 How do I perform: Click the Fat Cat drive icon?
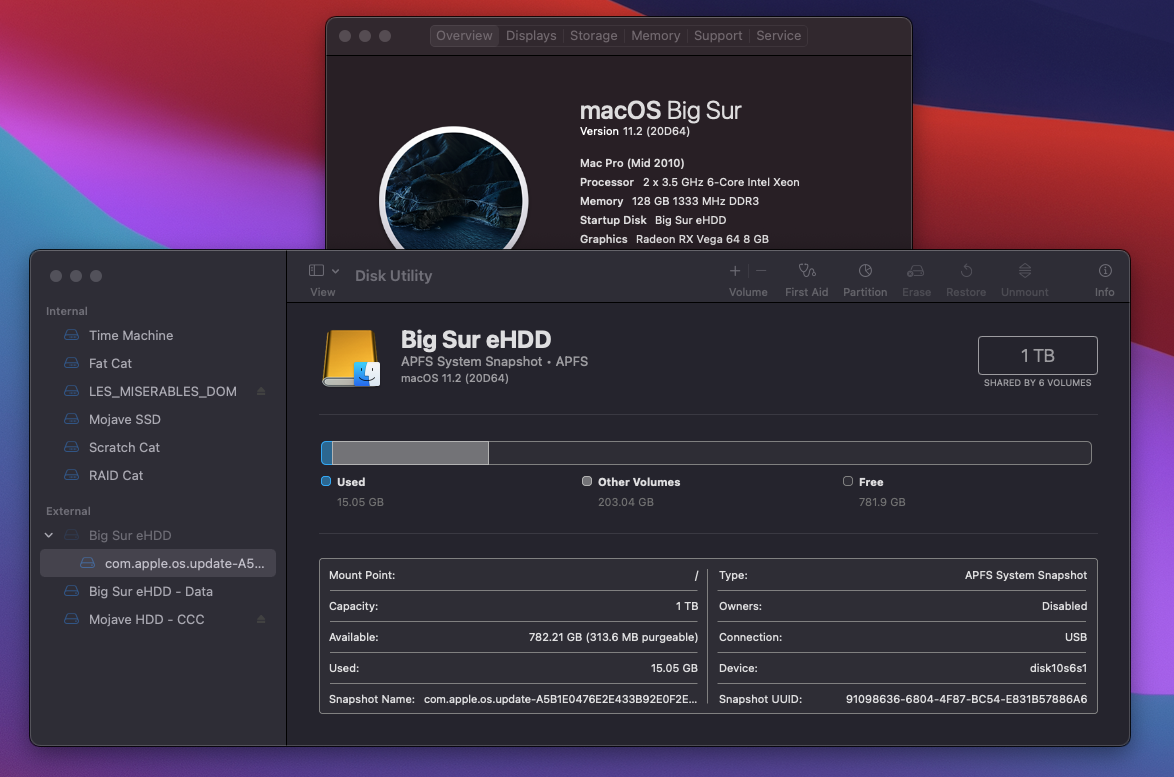pyautogui.click(x=72, y=362)
